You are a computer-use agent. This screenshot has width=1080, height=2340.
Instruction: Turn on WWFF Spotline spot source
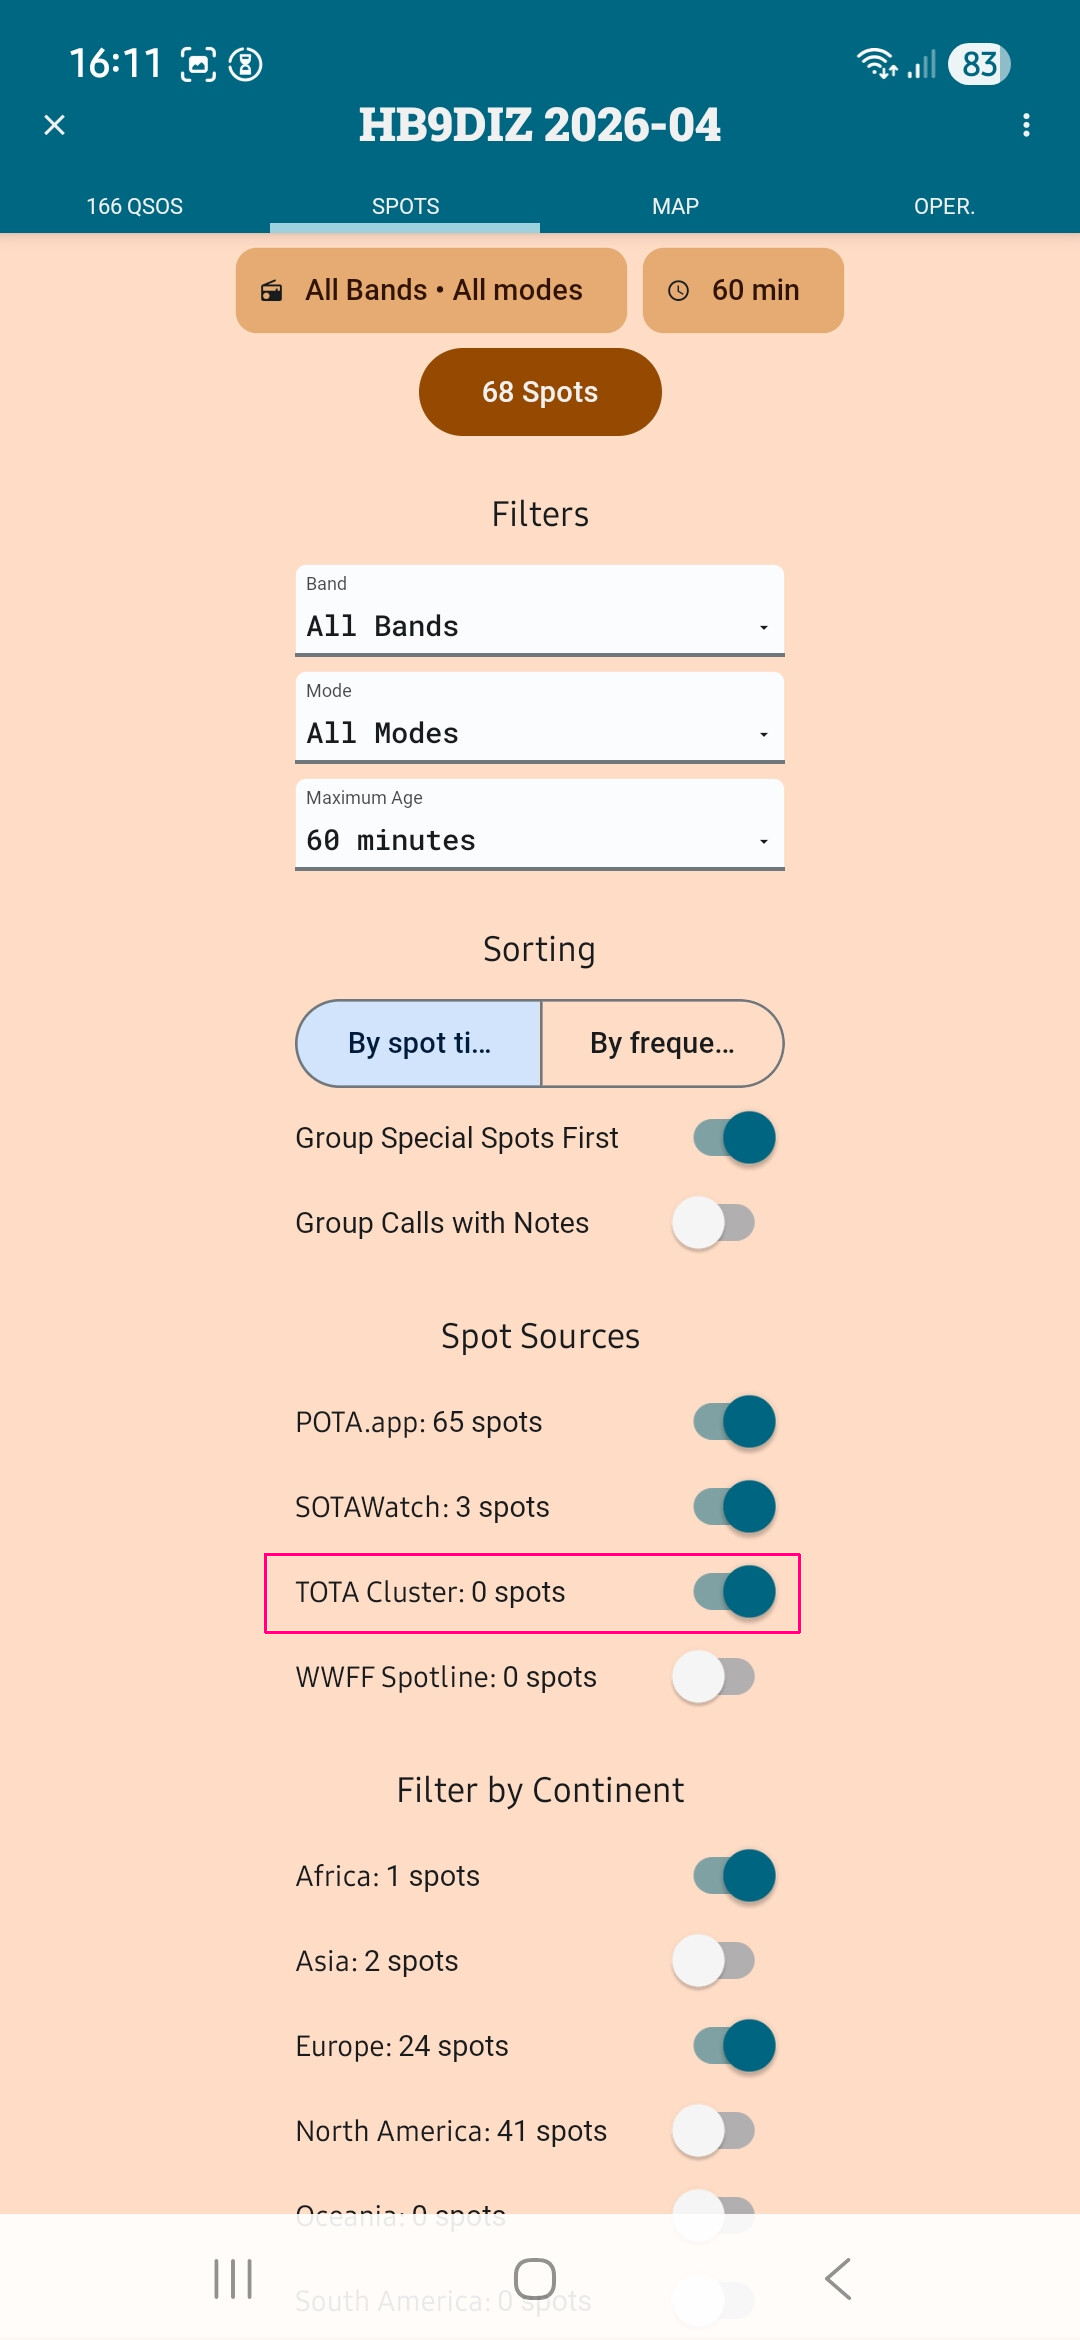pos(714,1677)
